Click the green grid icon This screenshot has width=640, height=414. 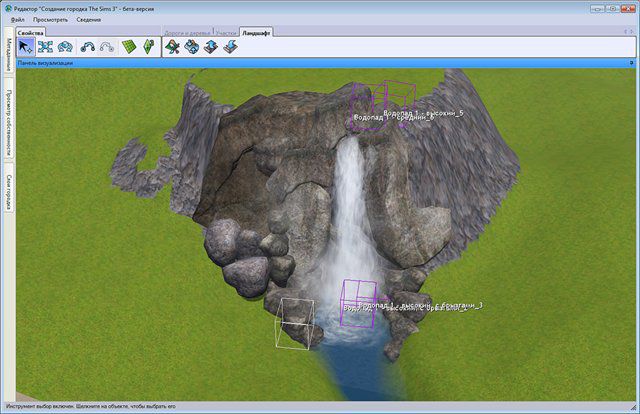(129, 47)
